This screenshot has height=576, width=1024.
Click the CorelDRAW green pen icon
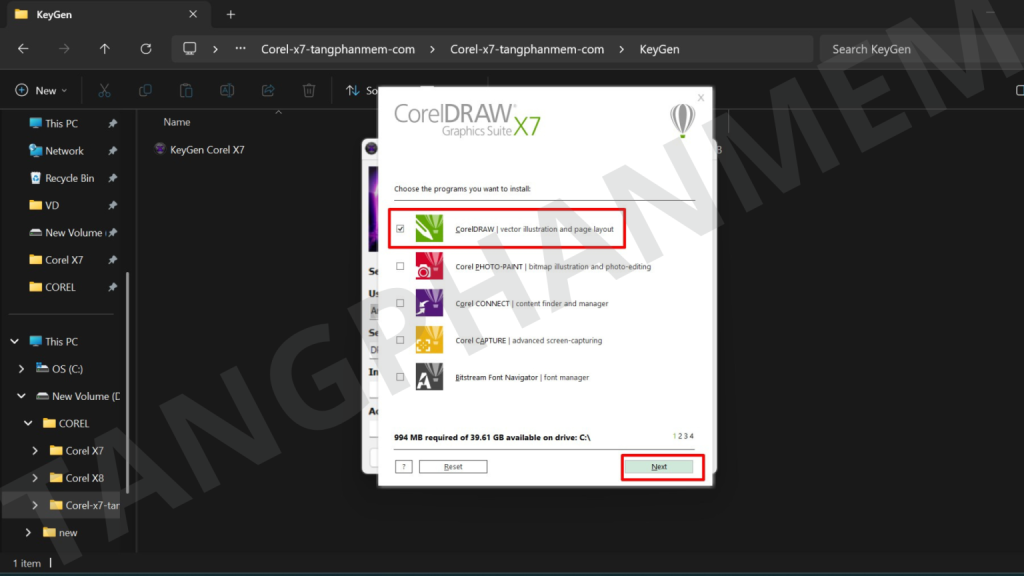[x=429, y=229]
